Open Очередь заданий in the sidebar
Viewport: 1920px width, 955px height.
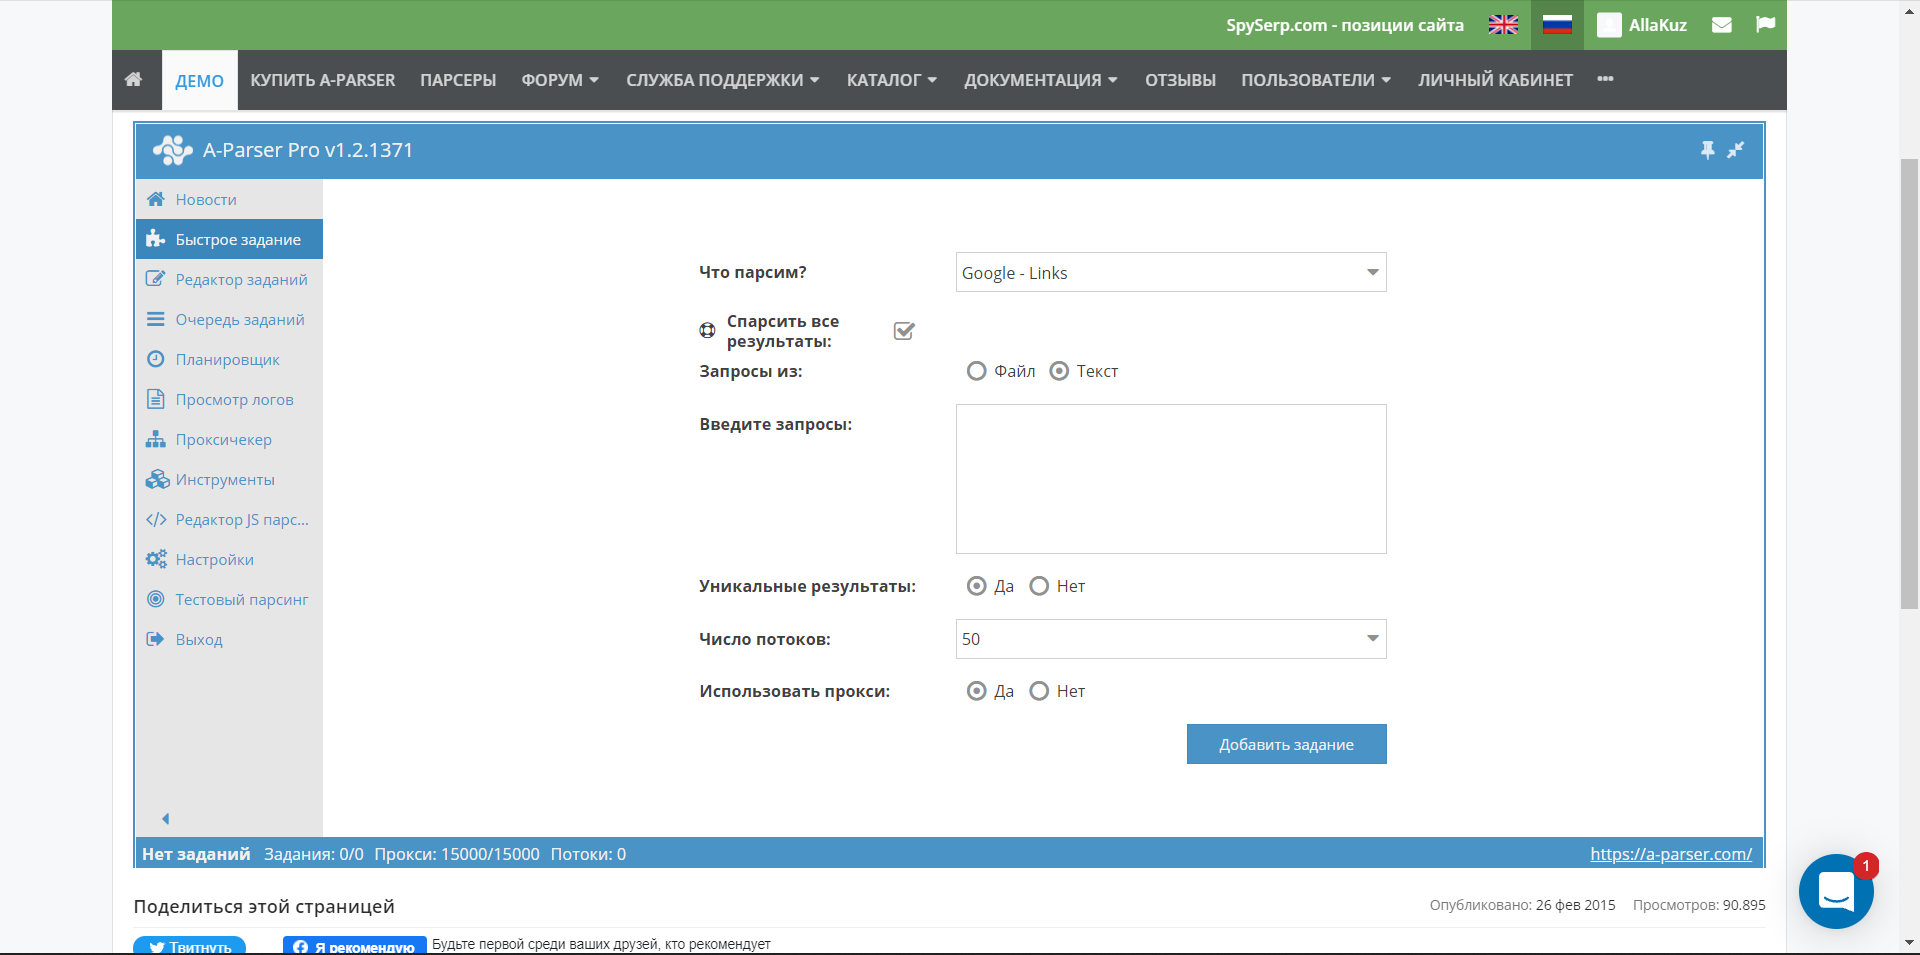(229, 319)
